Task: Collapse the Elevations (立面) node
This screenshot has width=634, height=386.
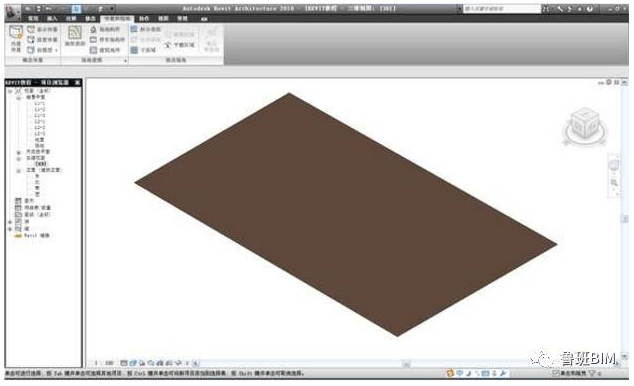Action: pos(19,171)
